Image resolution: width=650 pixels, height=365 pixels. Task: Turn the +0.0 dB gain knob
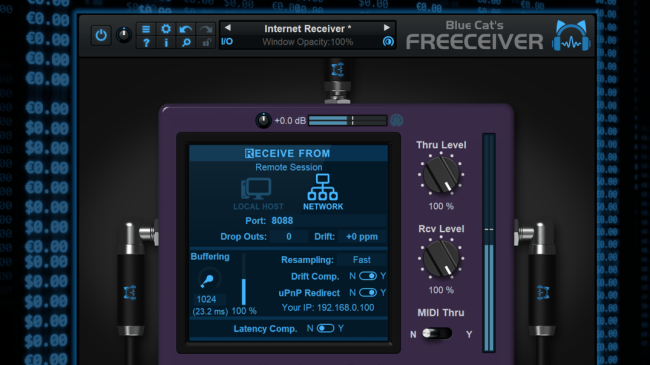(x=263, y=120)
